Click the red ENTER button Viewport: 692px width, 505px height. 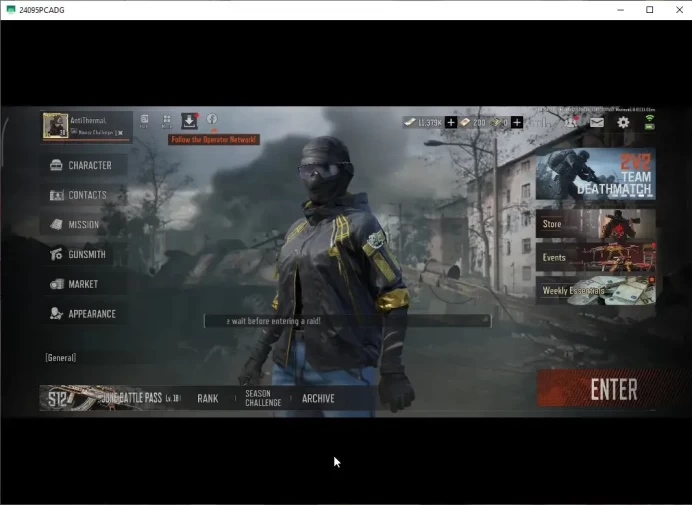pyautogui.click(x=613, y=389)
